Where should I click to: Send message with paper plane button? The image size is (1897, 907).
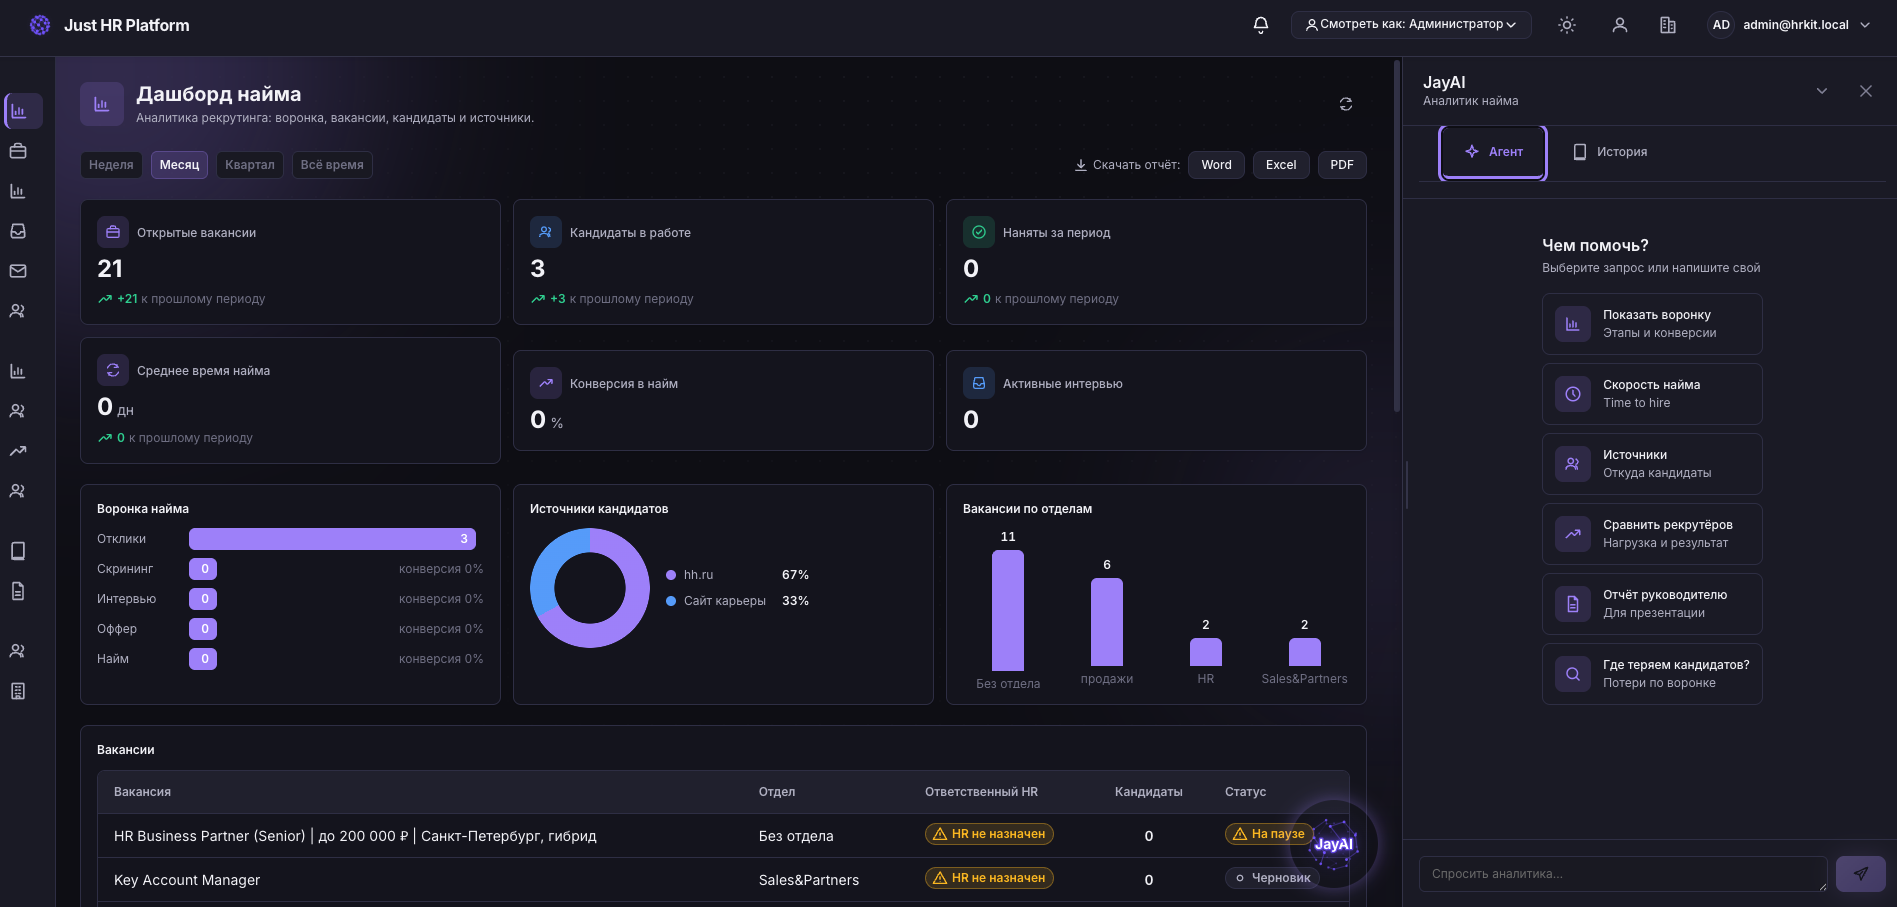(x=1860, y=874)
